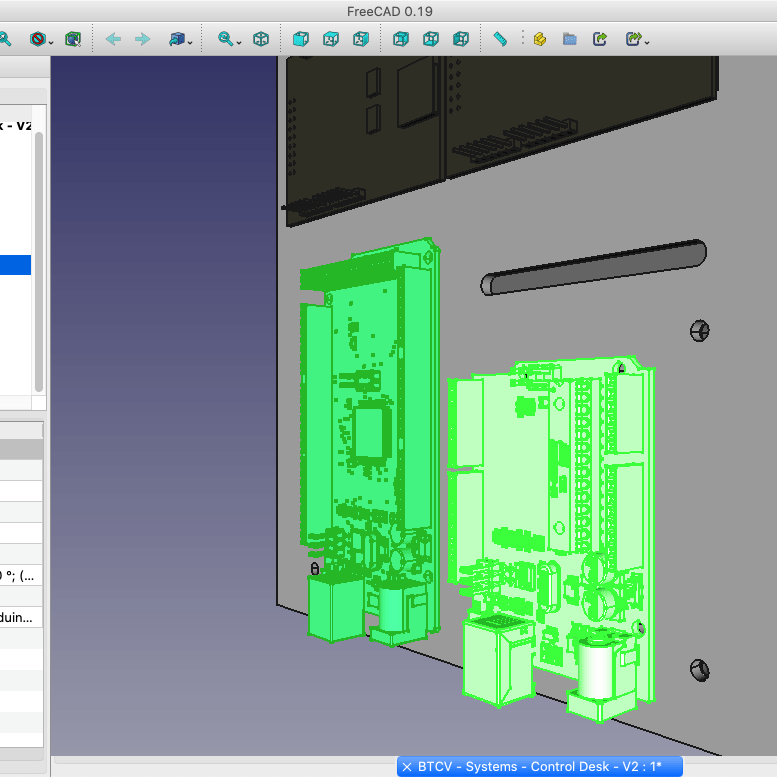Set the view to top
Screen dimensions: 777x777
pos(331,39)
